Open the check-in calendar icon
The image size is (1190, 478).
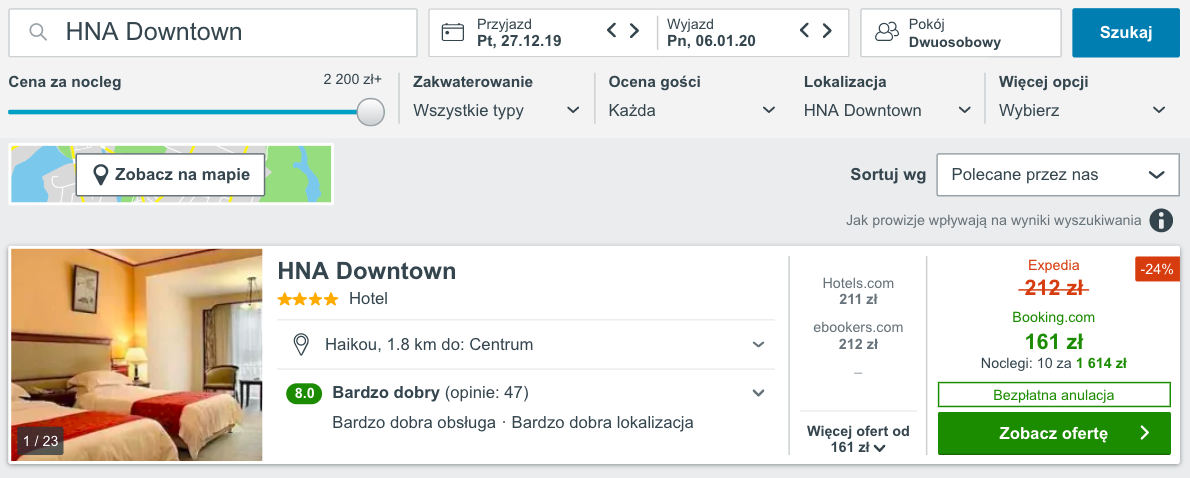click(x=453, y=32)
